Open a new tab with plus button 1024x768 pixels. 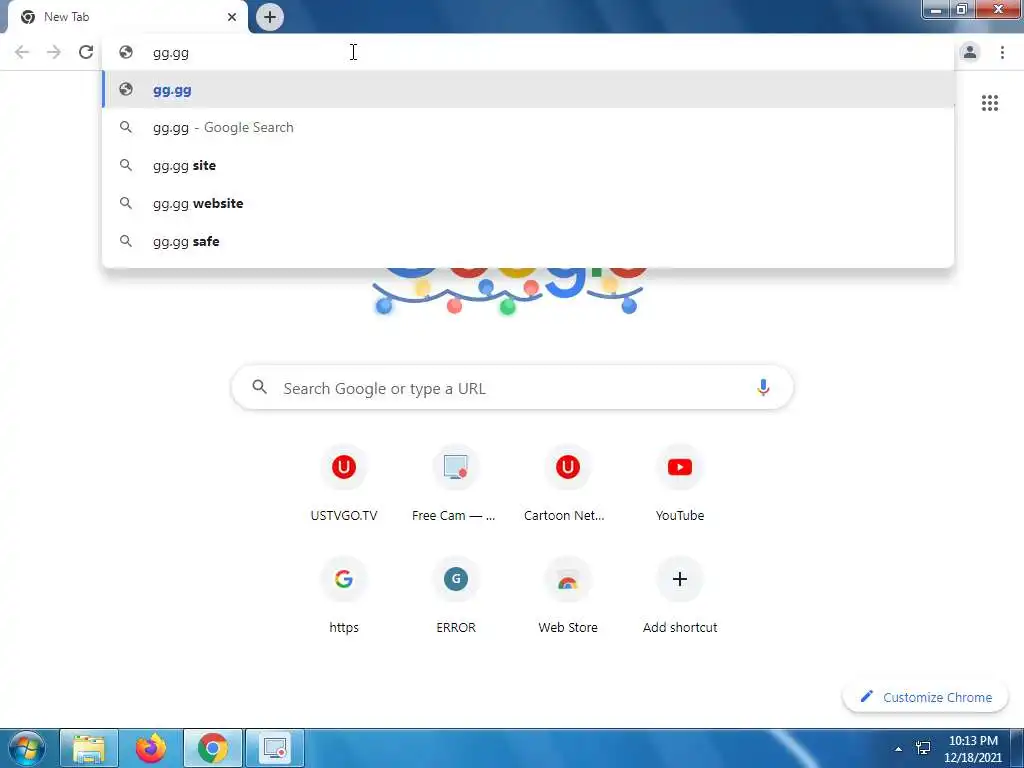pos(270,17)
